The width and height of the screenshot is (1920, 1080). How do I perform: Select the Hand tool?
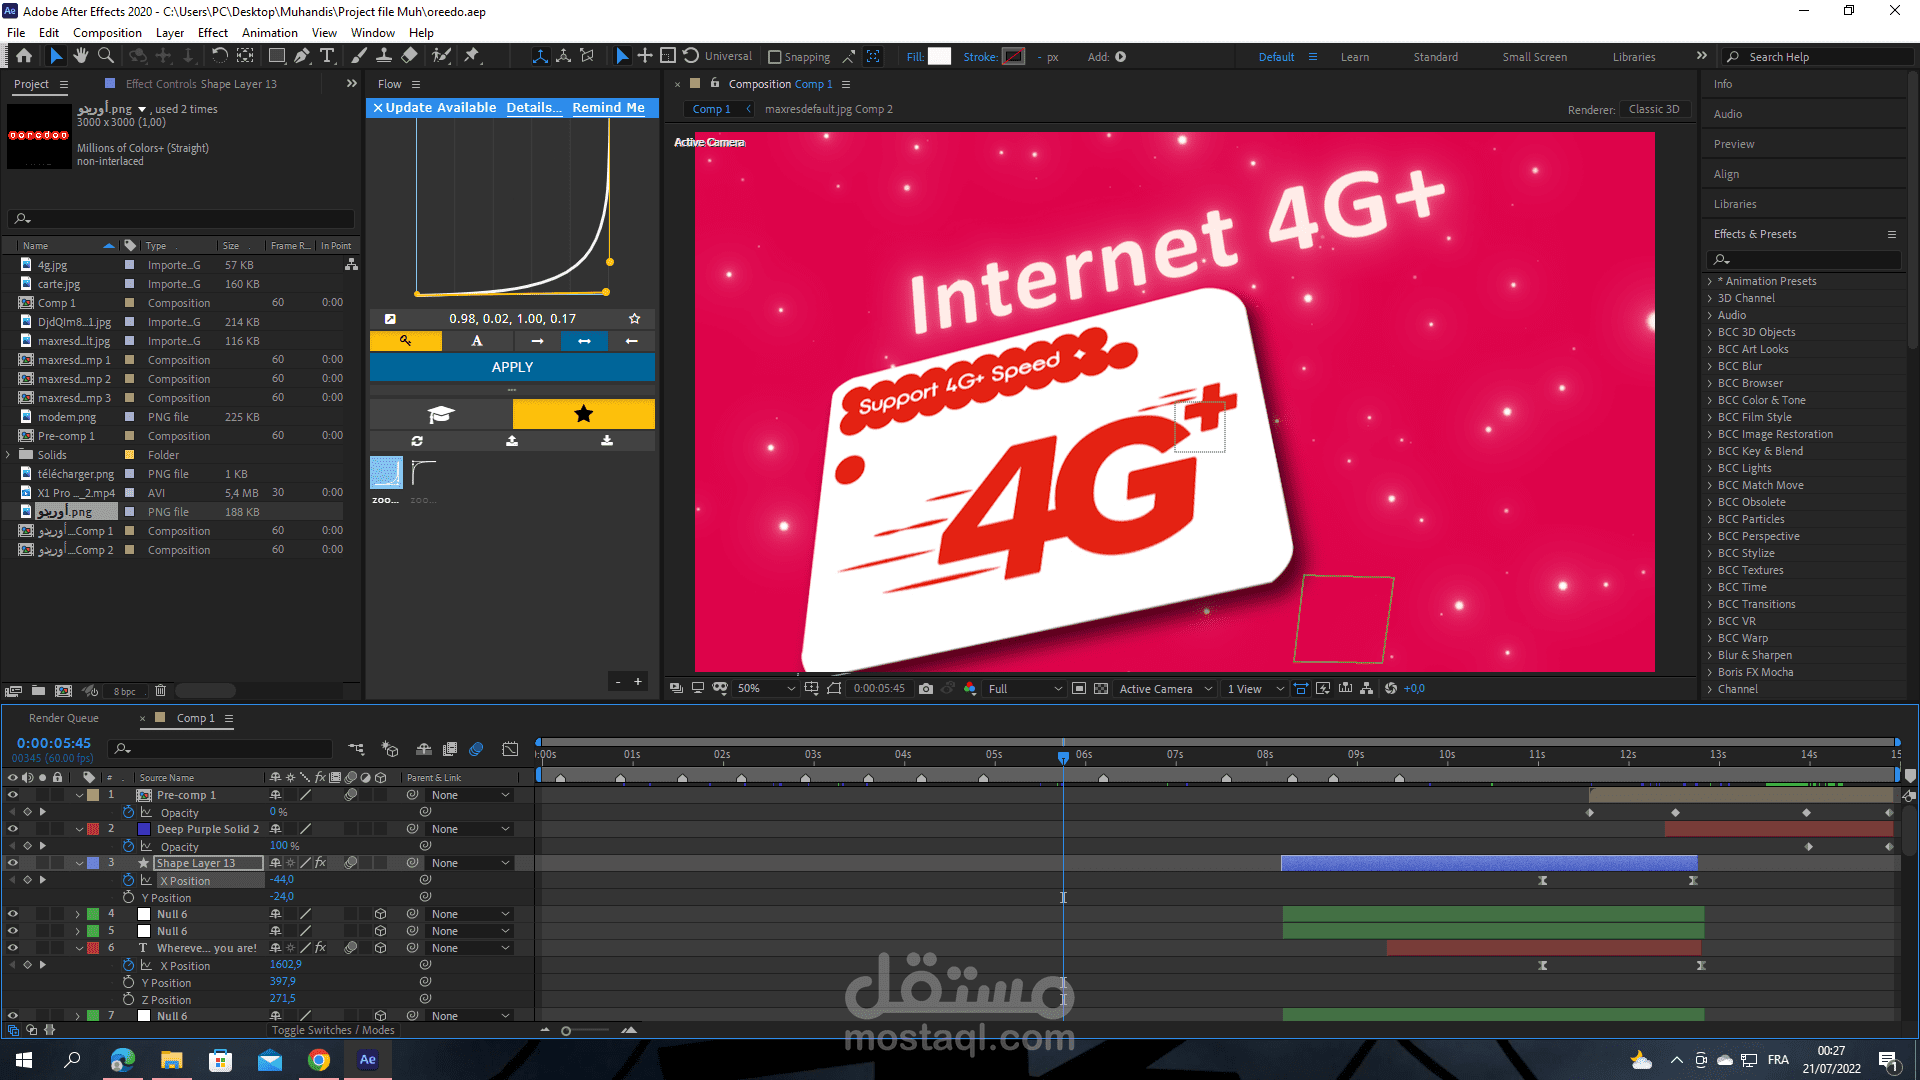pyautogui.click(x=81, y=56)
